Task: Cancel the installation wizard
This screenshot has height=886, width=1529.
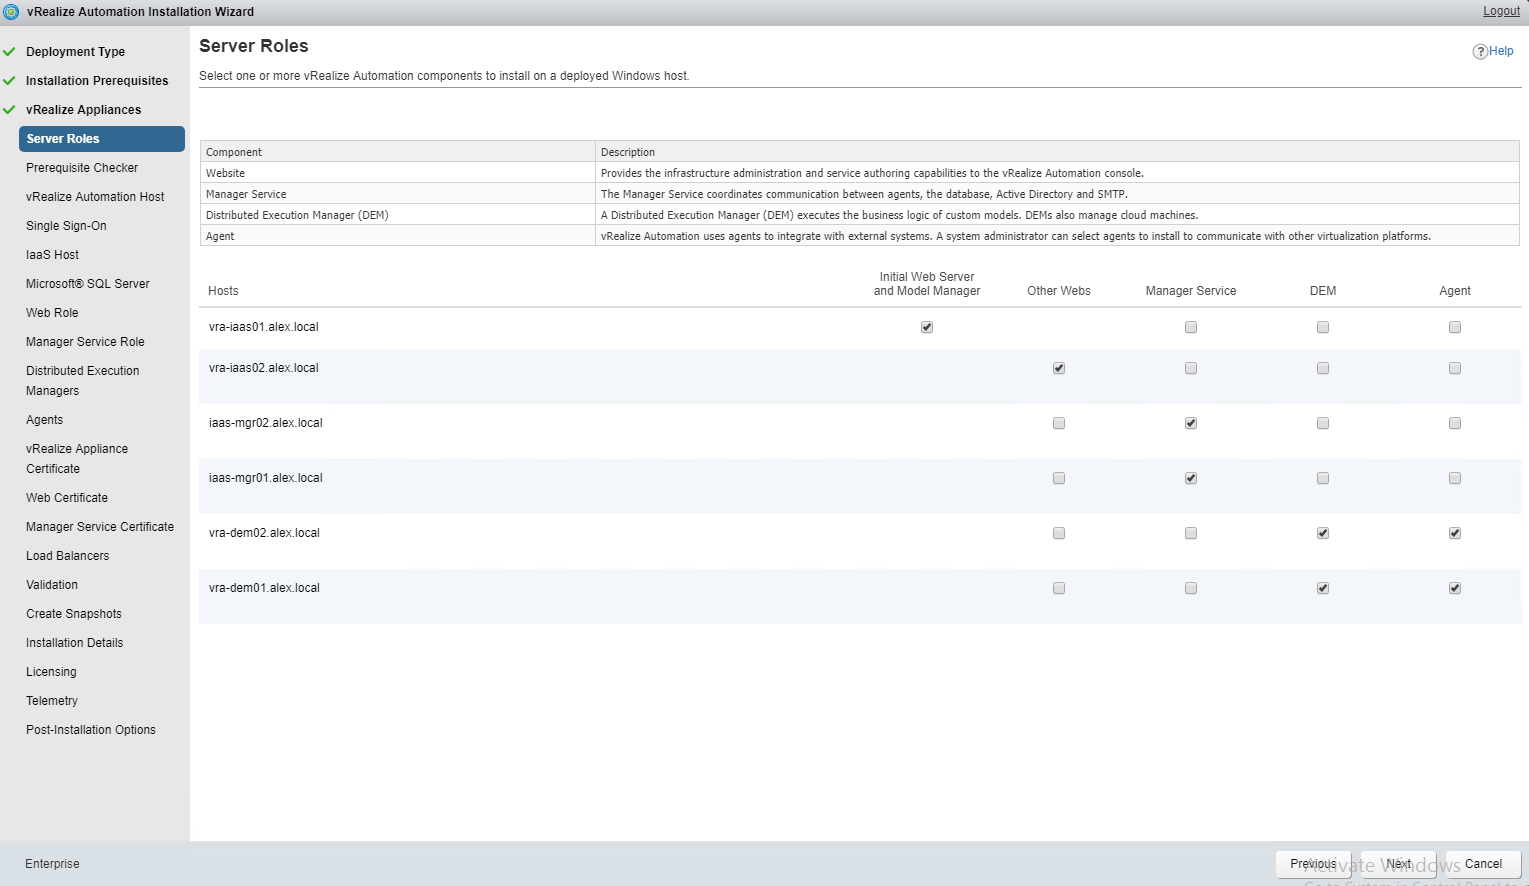Action: coord(1483,864)
